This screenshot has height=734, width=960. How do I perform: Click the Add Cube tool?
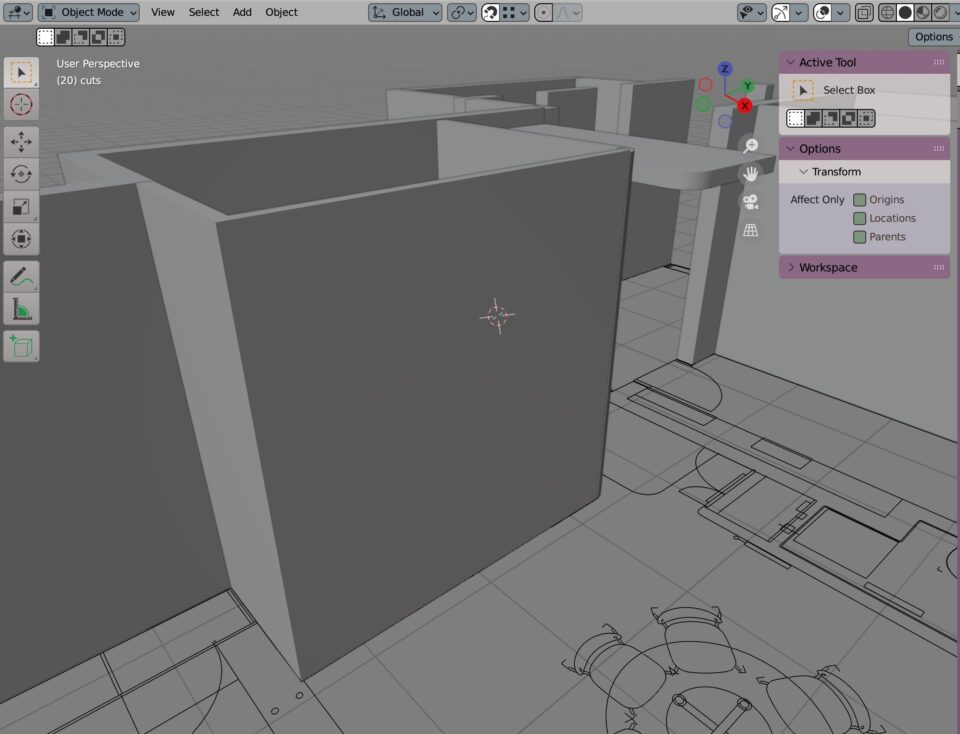coord(21,346)
